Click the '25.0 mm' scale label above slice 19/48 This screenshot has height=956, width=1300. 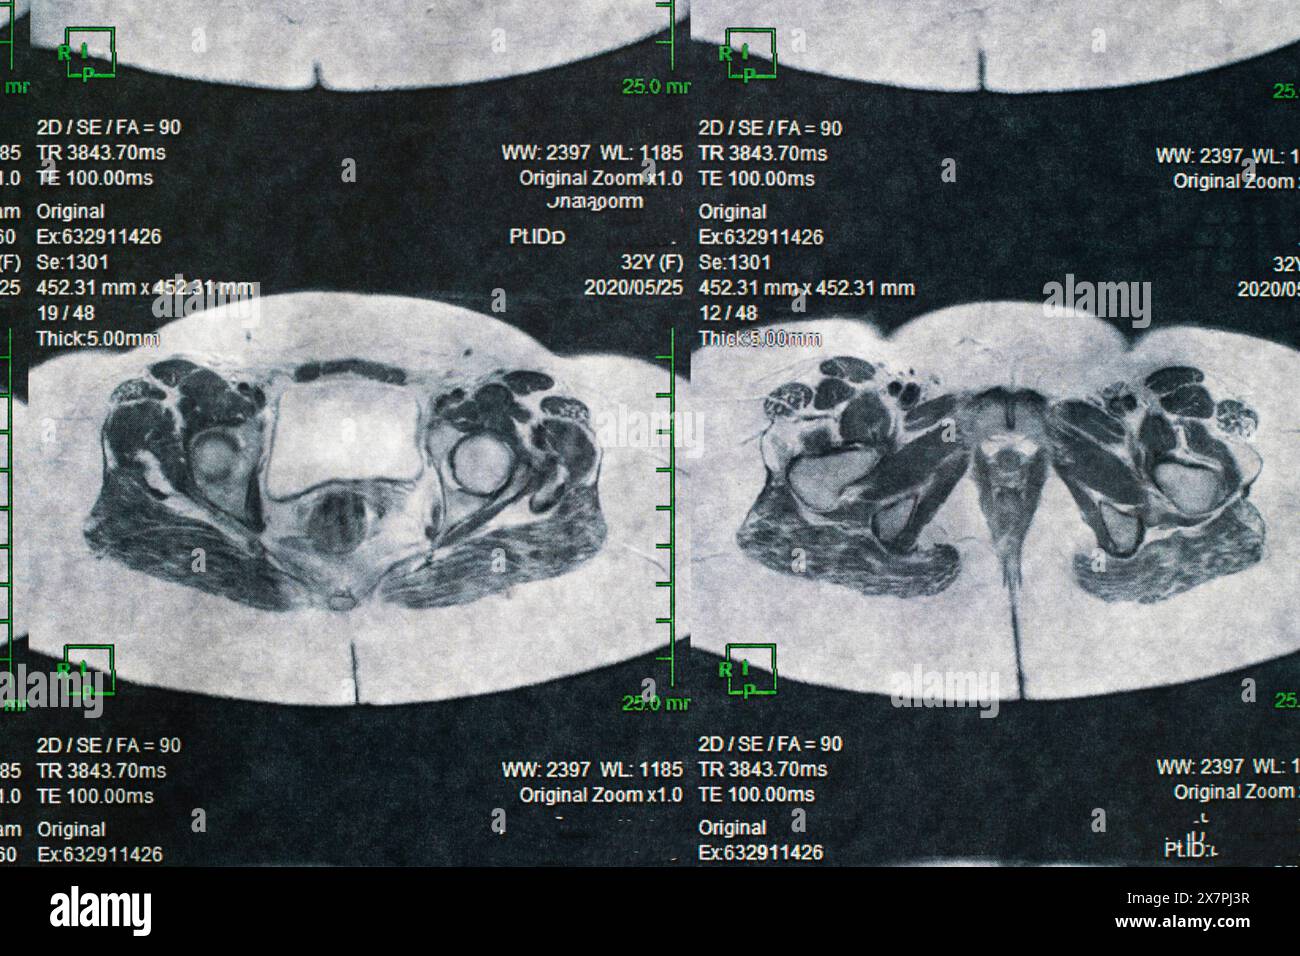coord(656,87)
